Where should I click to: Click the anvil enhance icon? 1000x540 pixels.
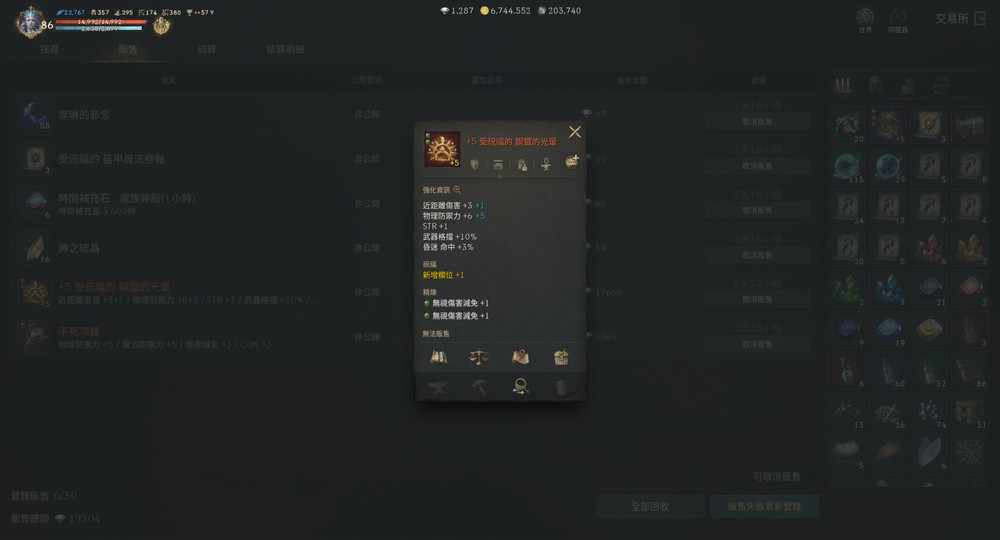[x=438, y=387]
